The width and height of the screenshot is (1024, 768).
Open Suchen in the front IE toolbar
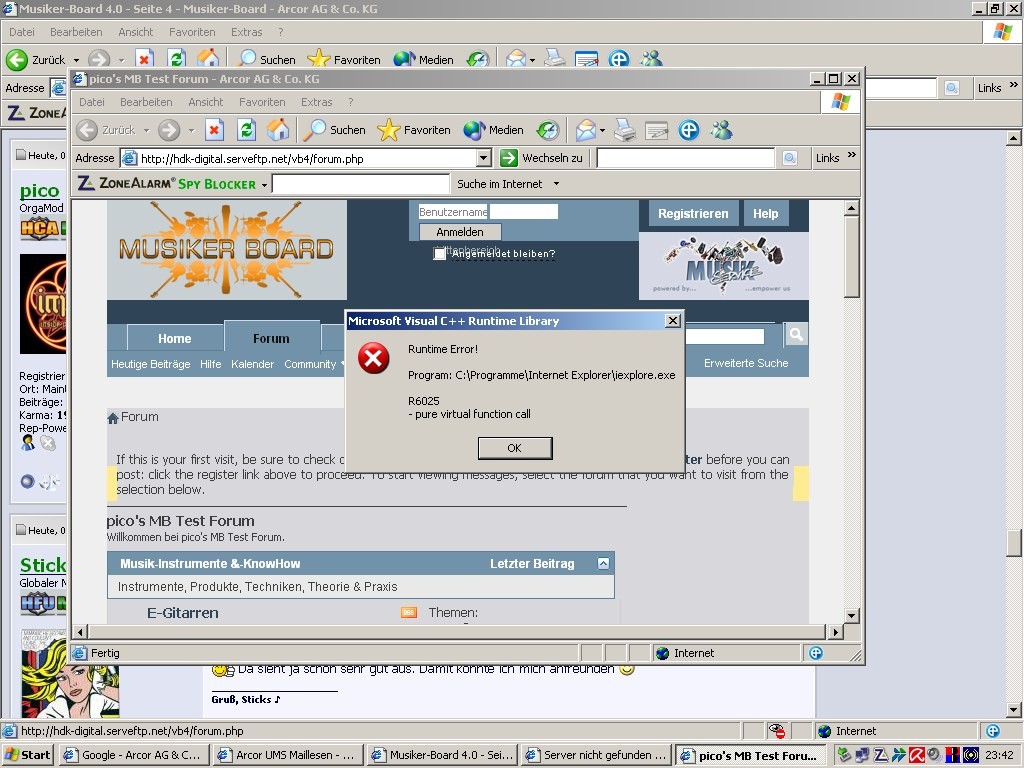[336, 130]
